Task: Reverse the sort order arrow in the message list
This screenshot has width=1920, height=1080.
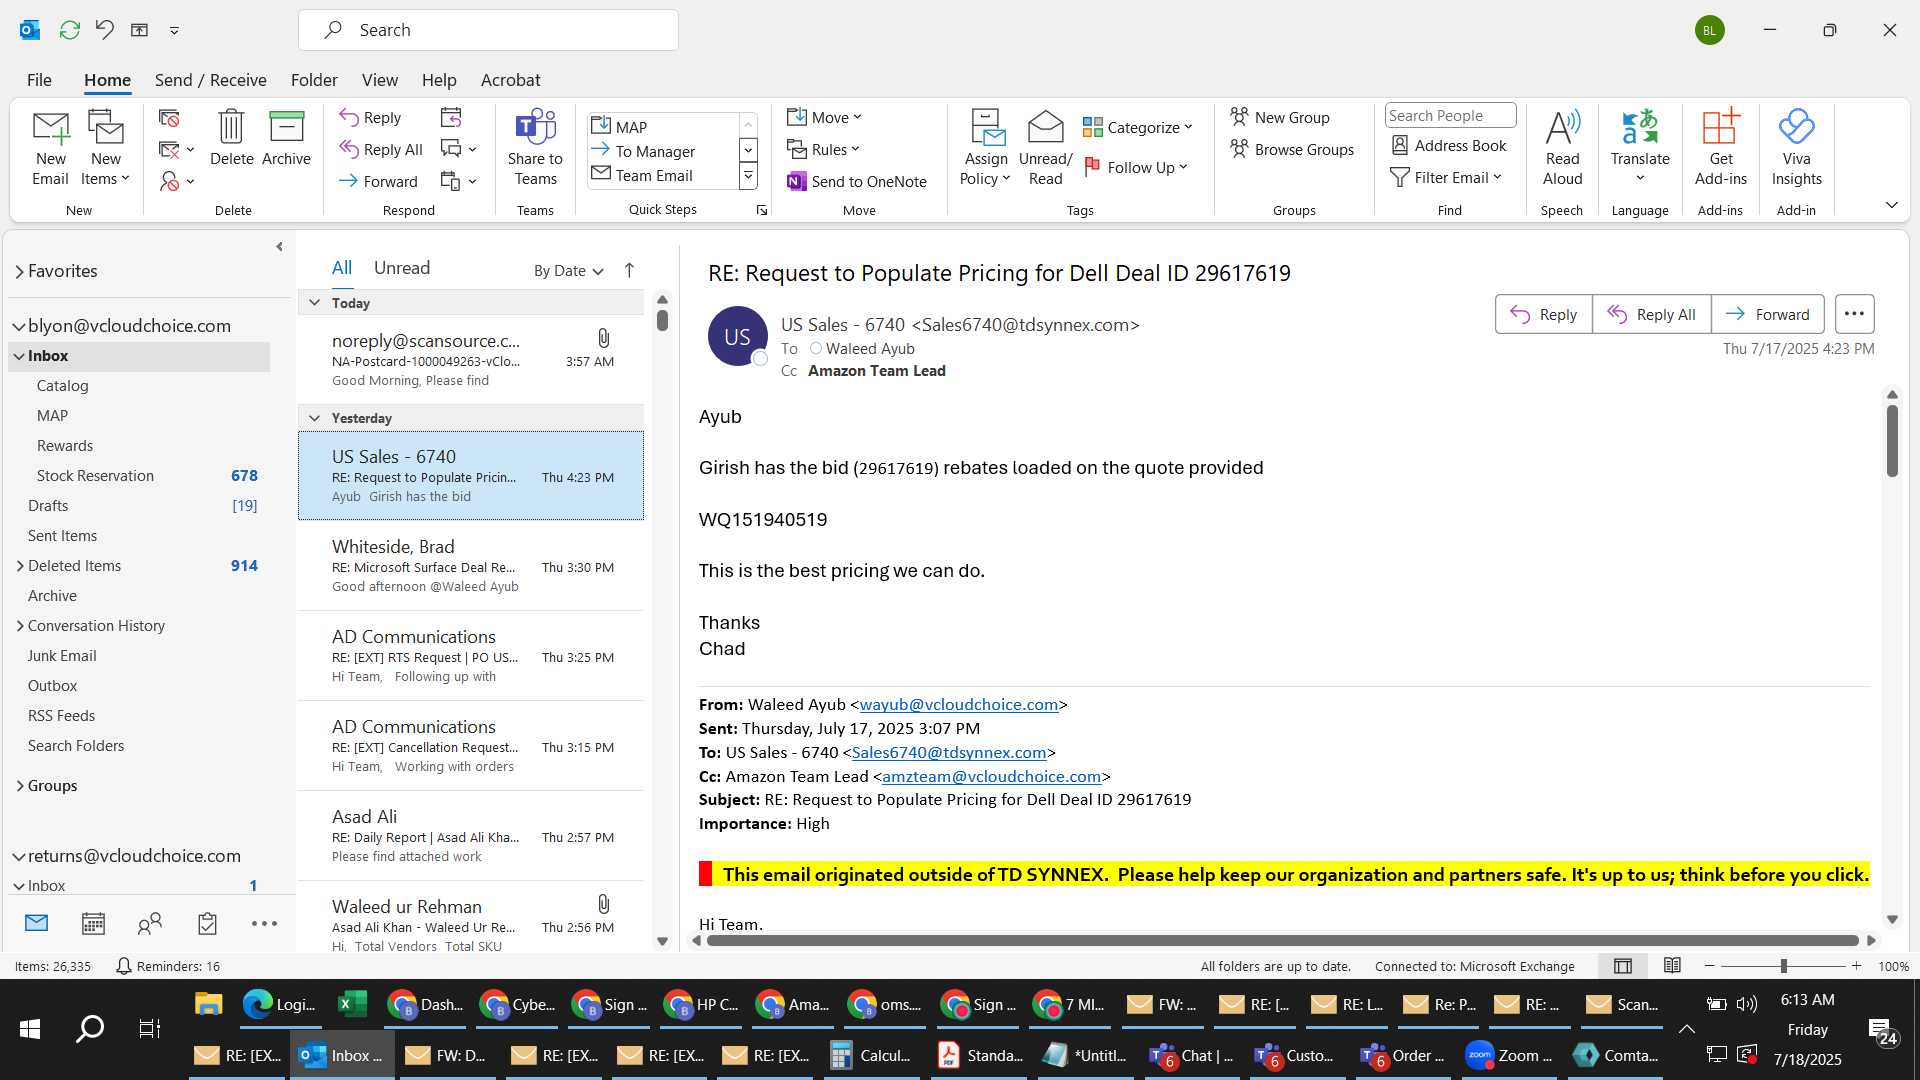Action: pyautogui.click(x=629, y=270)
